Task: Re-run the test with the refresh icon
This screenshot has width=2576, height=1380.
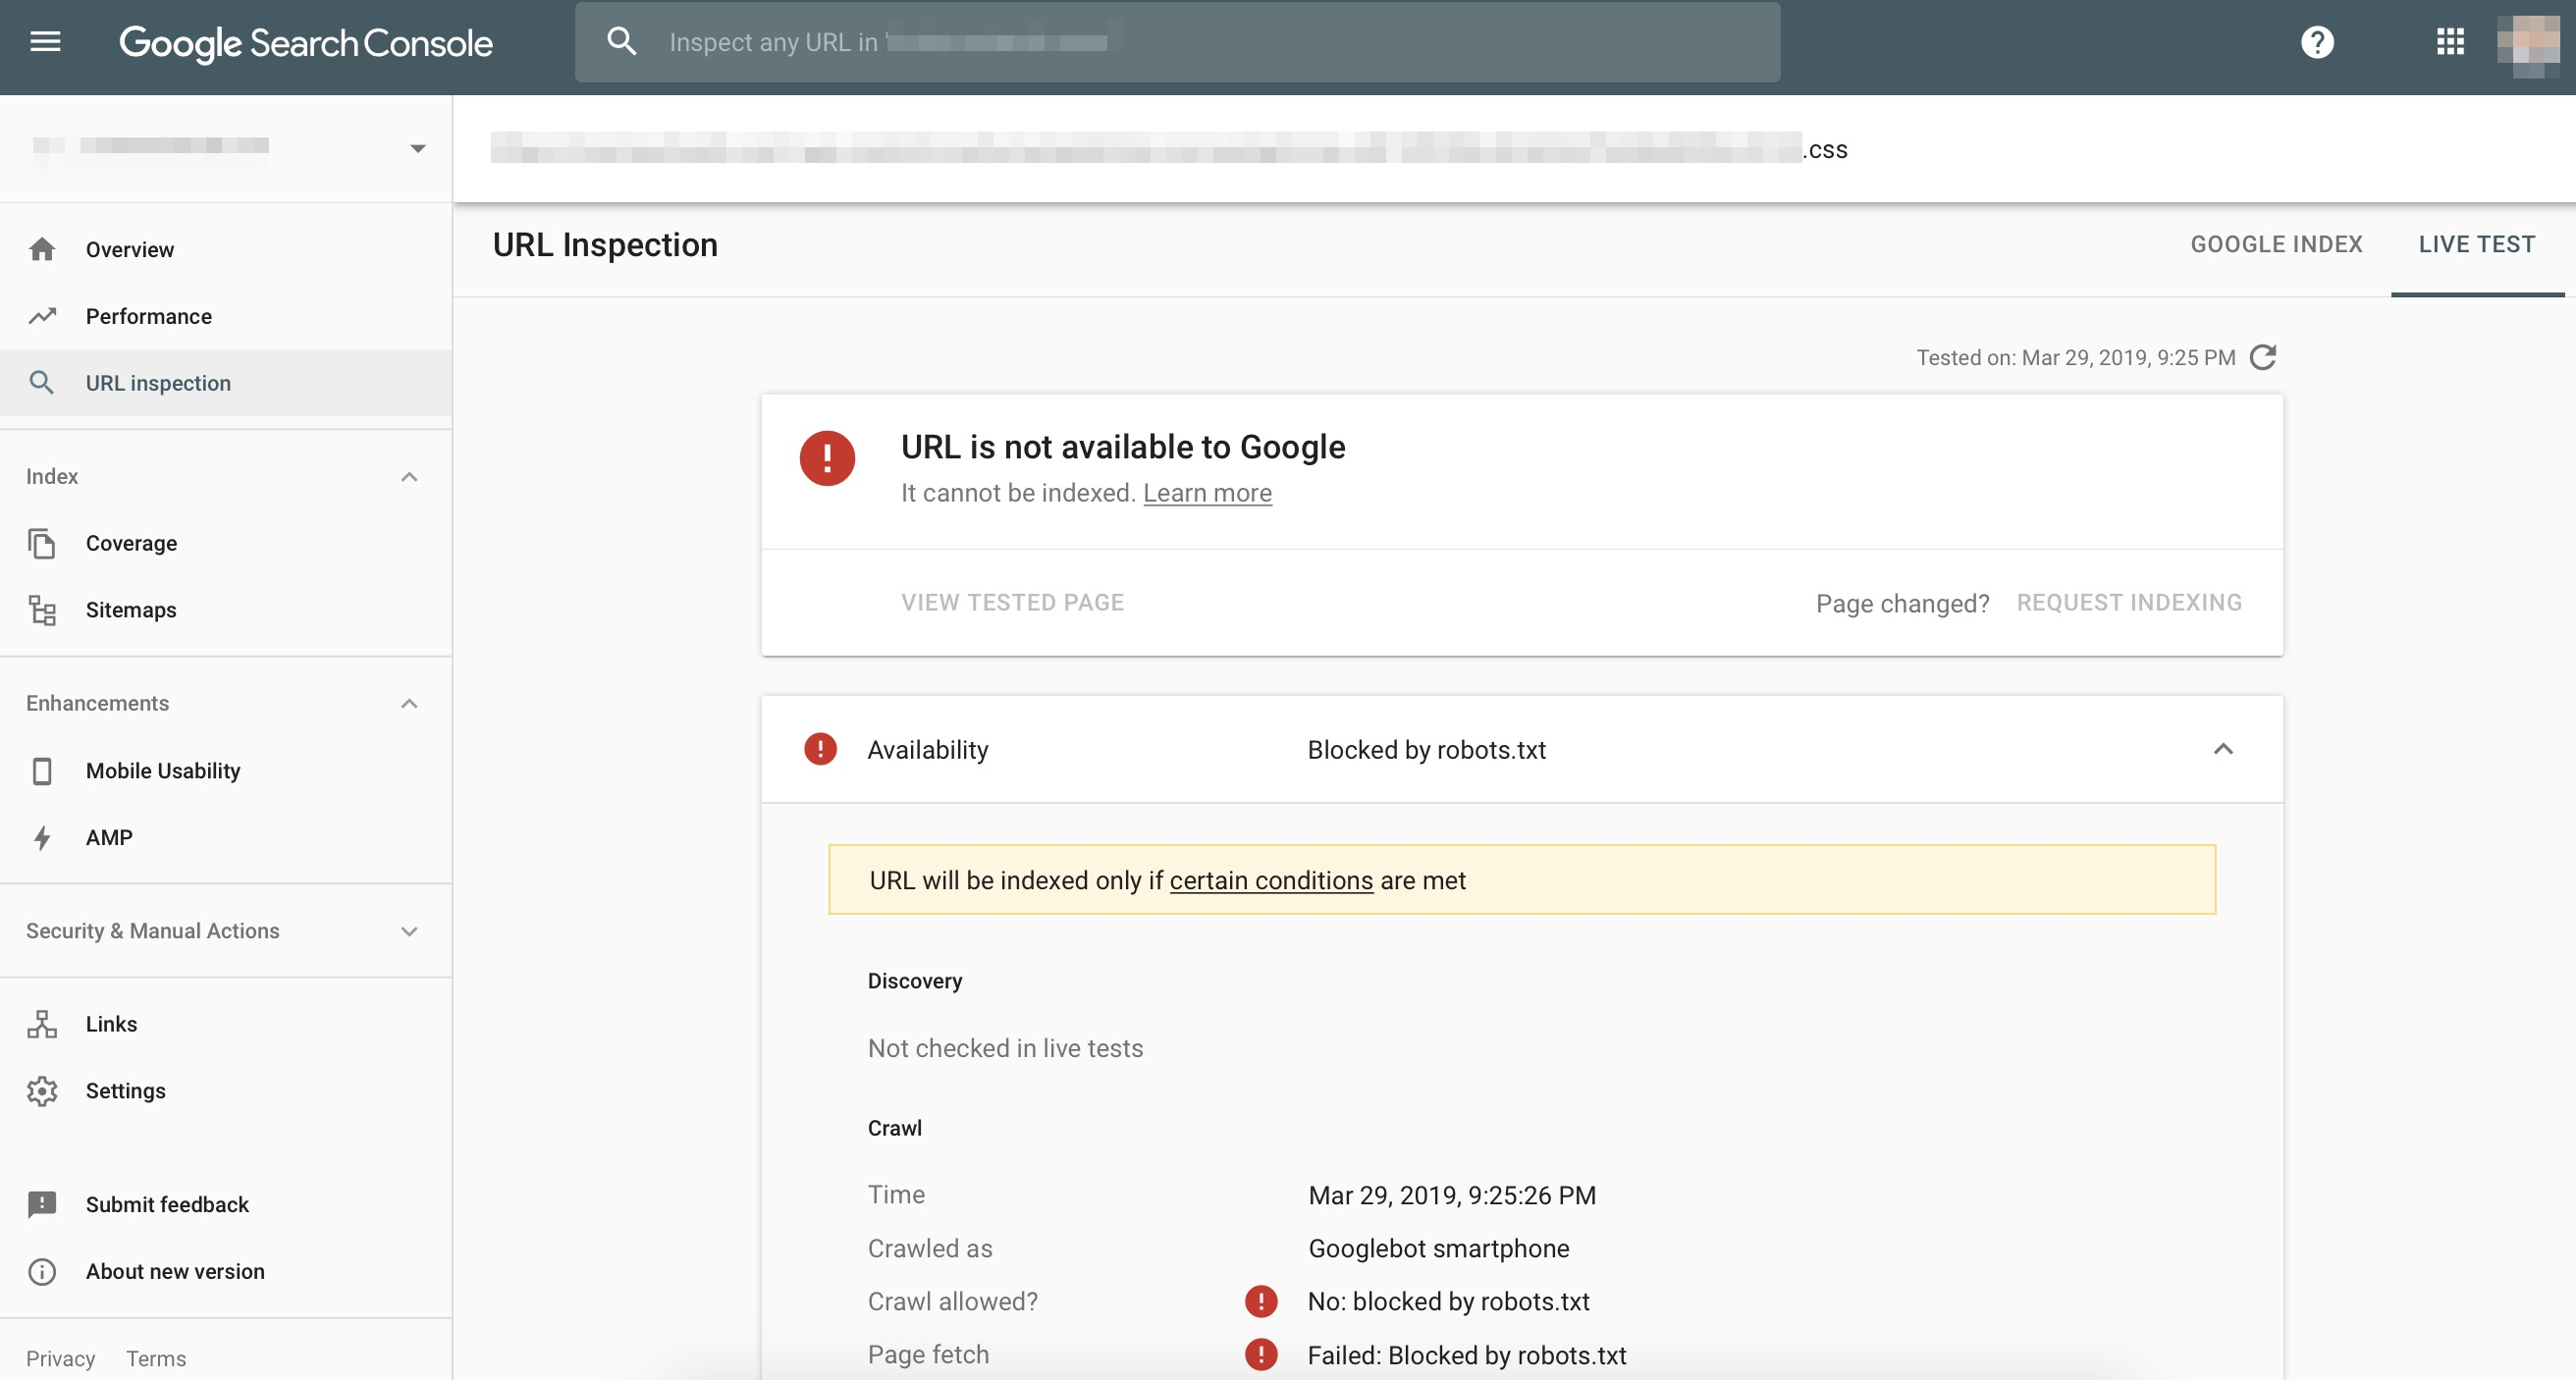Action: (x=2264, y=357)
